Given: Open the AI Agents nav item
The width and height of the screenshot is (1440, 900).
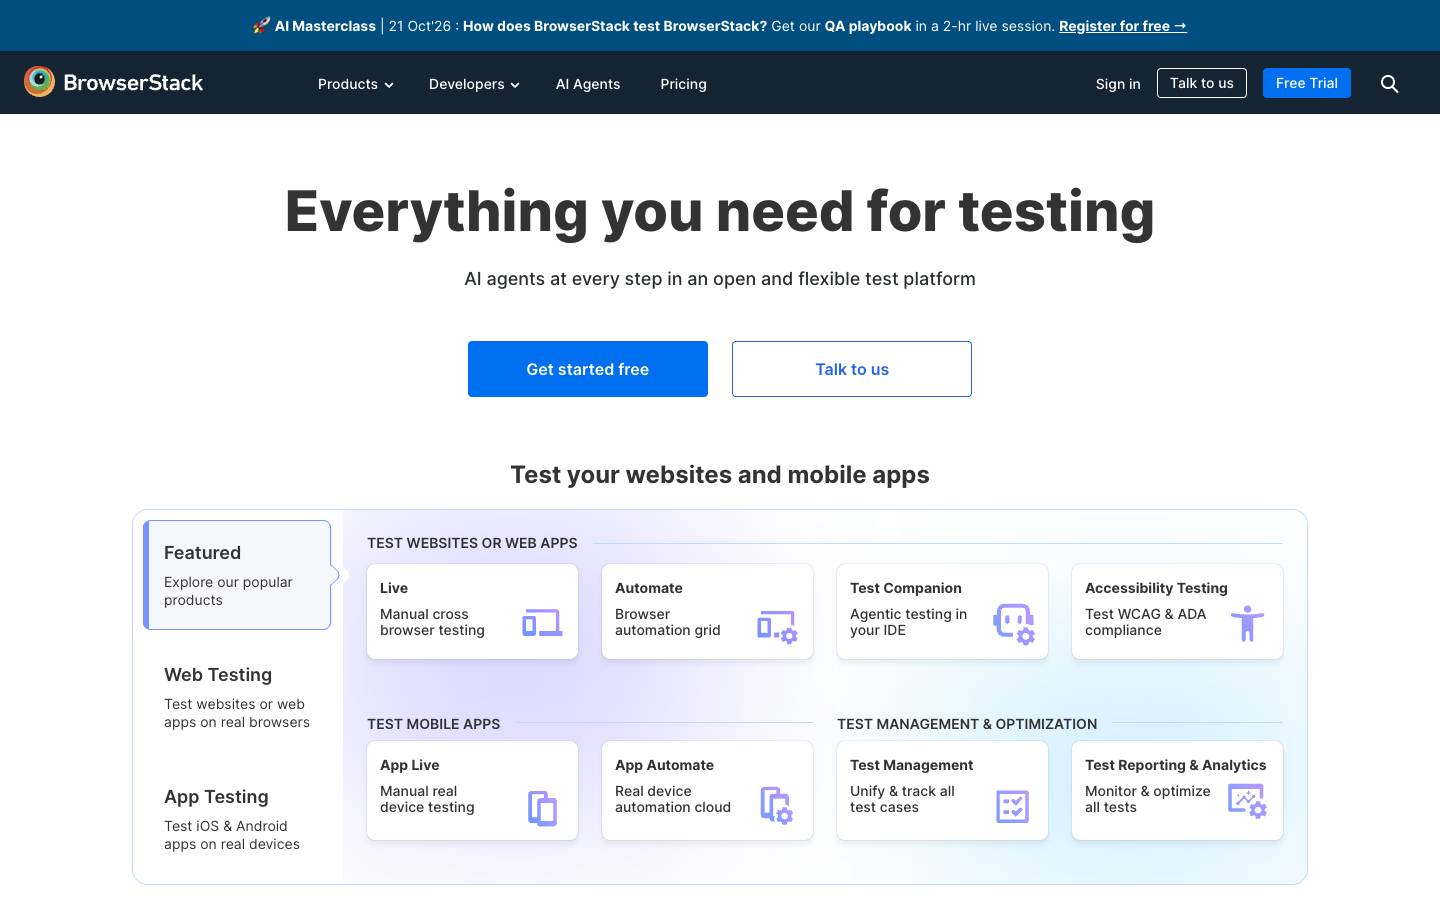Looking at the screenshot, I should (588, 84).
